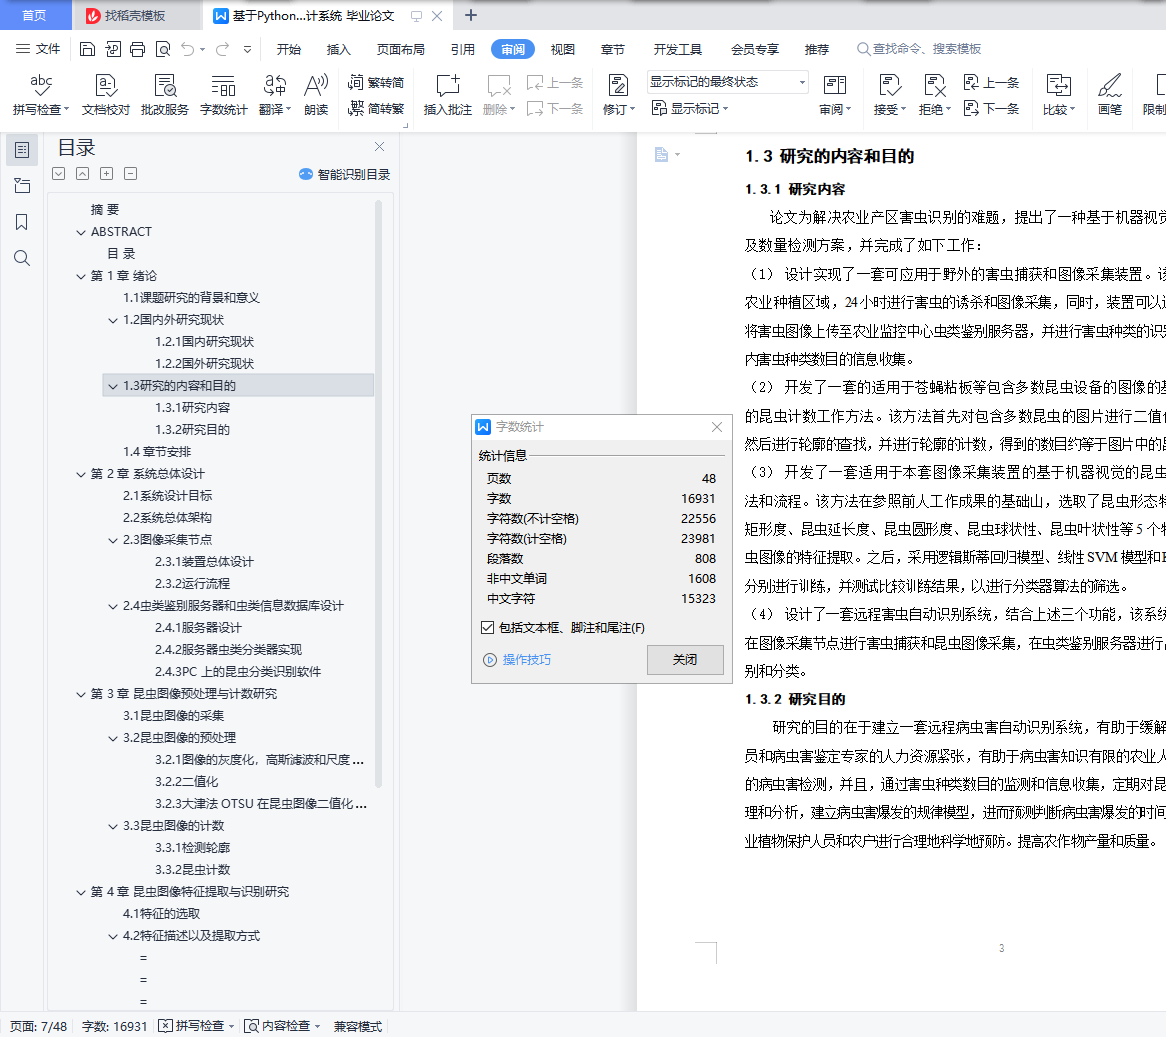Switch to the 找稻壳模板 tab
The height and width of the screenshot is (1037, 1166).
click(x=136, y=16)
